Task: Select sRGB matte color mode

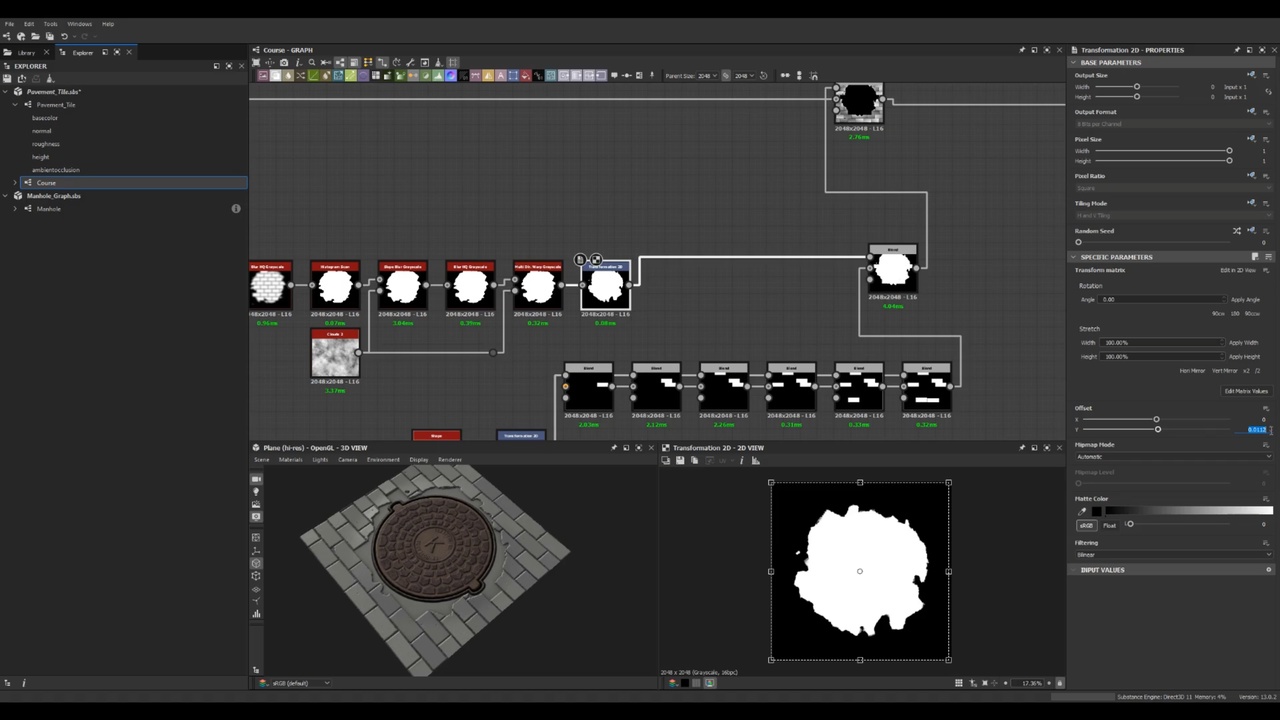Action: coord(1087,525)
